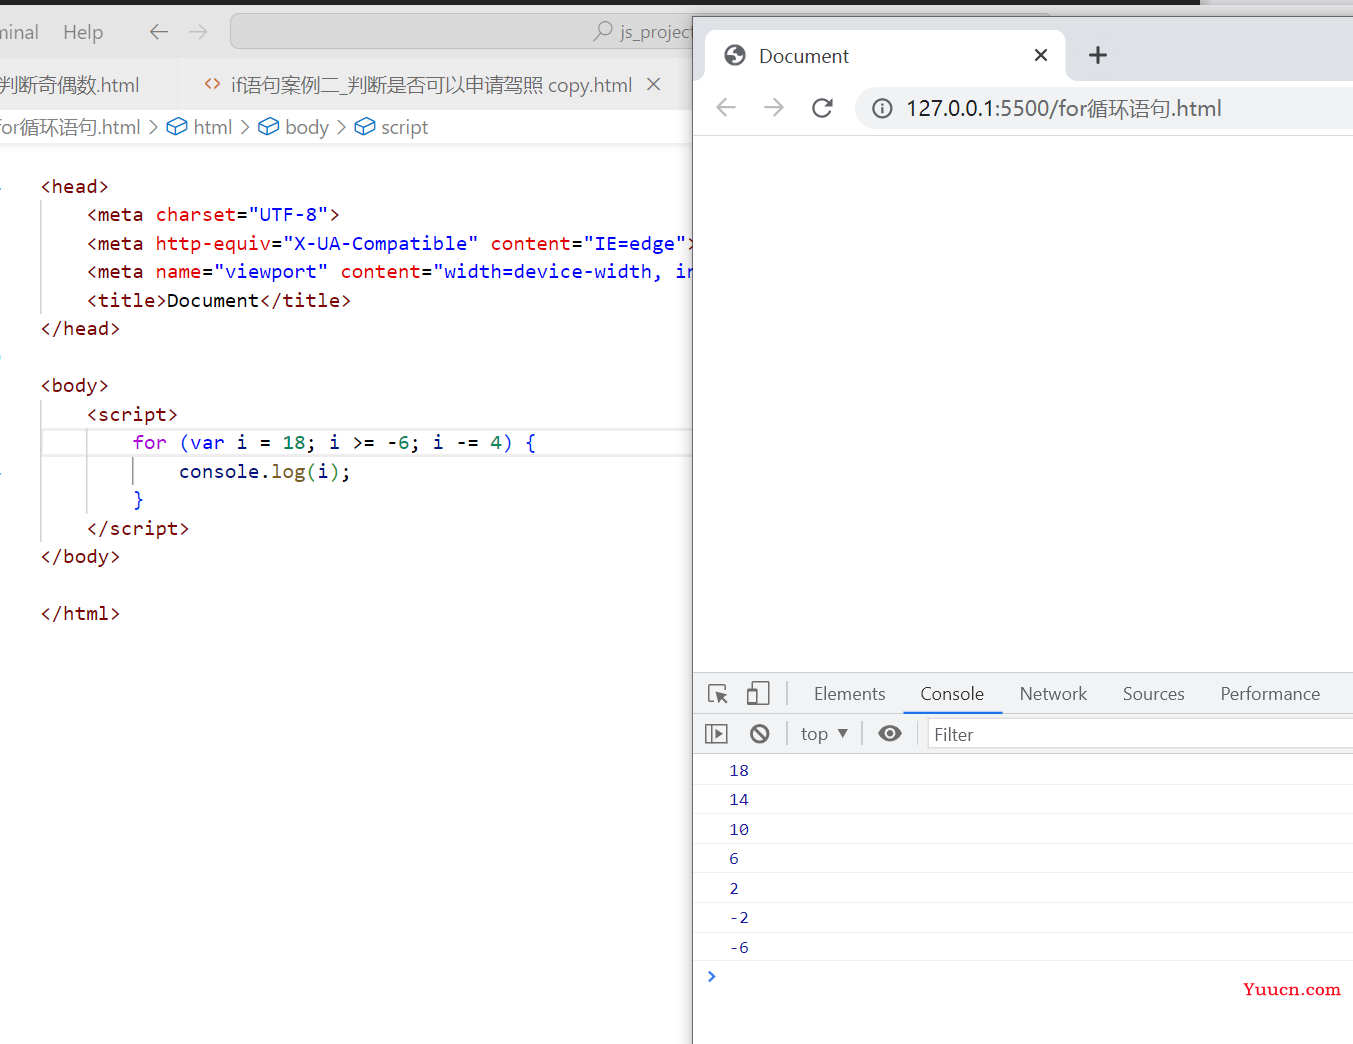Viewport: 1353px width, 1044px height.
Task: Click the script breadcrumb cube icon
Action: pos(365,127)
